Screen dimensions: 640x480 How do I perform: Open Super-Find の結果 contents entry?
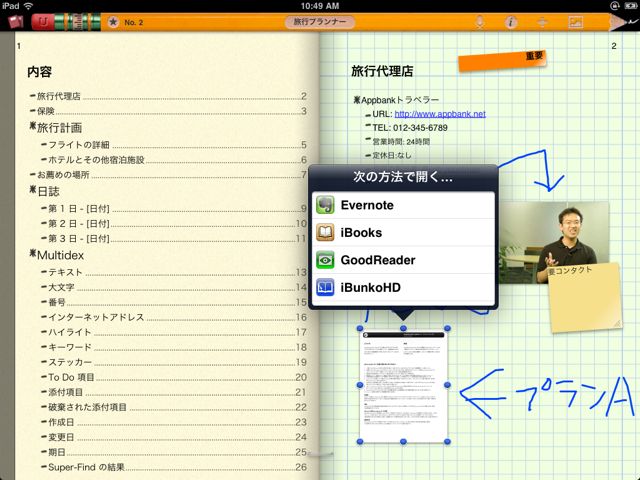[x=174, y=467]
